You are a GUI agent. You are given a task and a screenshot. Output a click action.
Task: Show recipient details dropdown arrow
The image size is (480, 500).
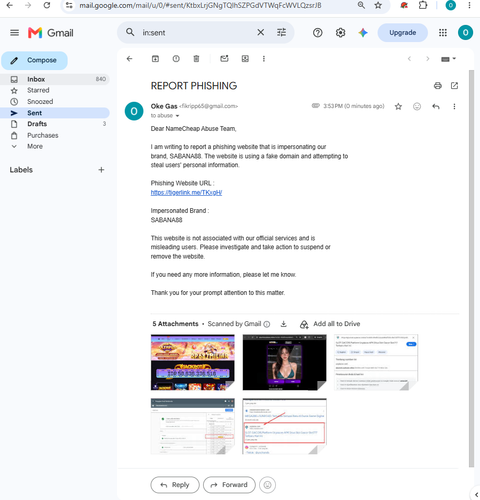[x=177, y=116]
